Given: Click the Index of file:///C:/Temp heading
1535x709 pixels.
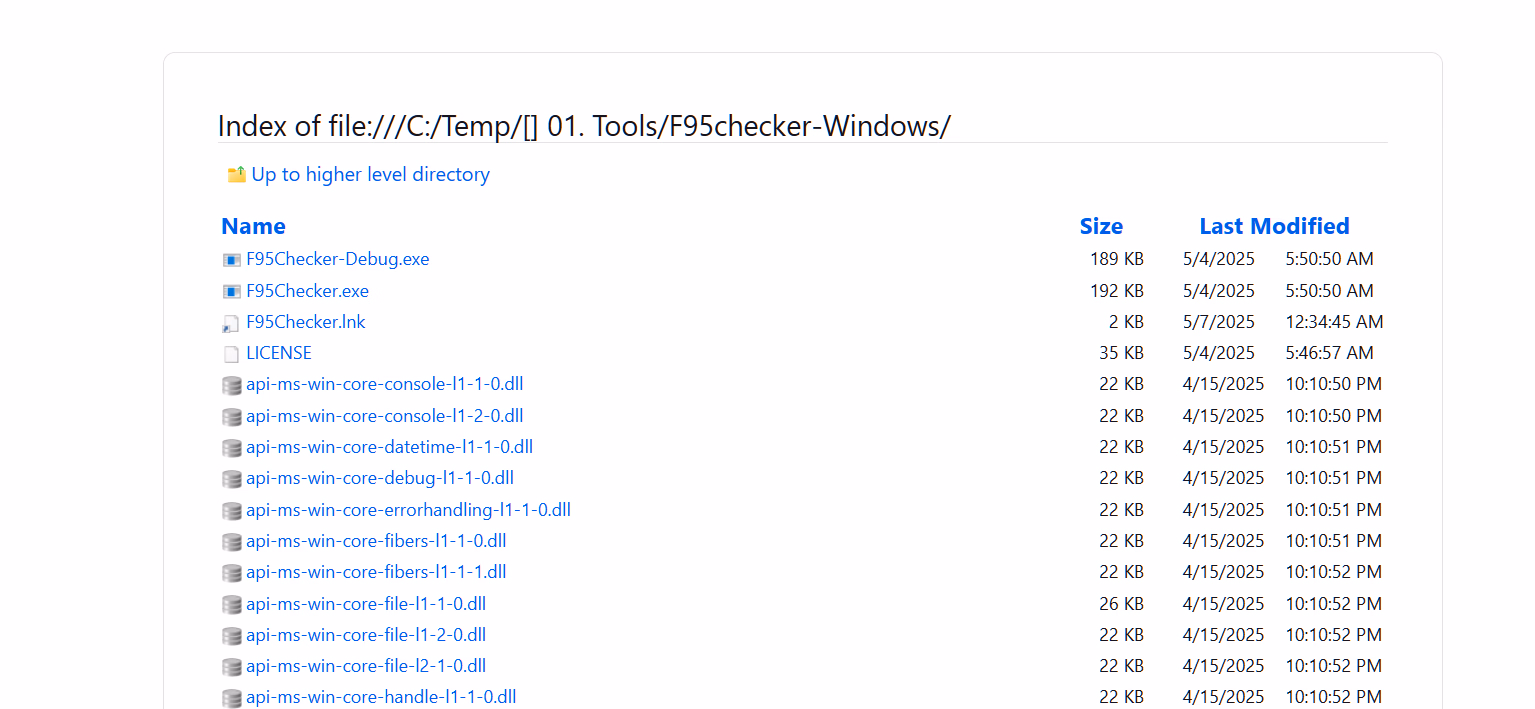Looking at the screenshot, I should tap(584, 126).
